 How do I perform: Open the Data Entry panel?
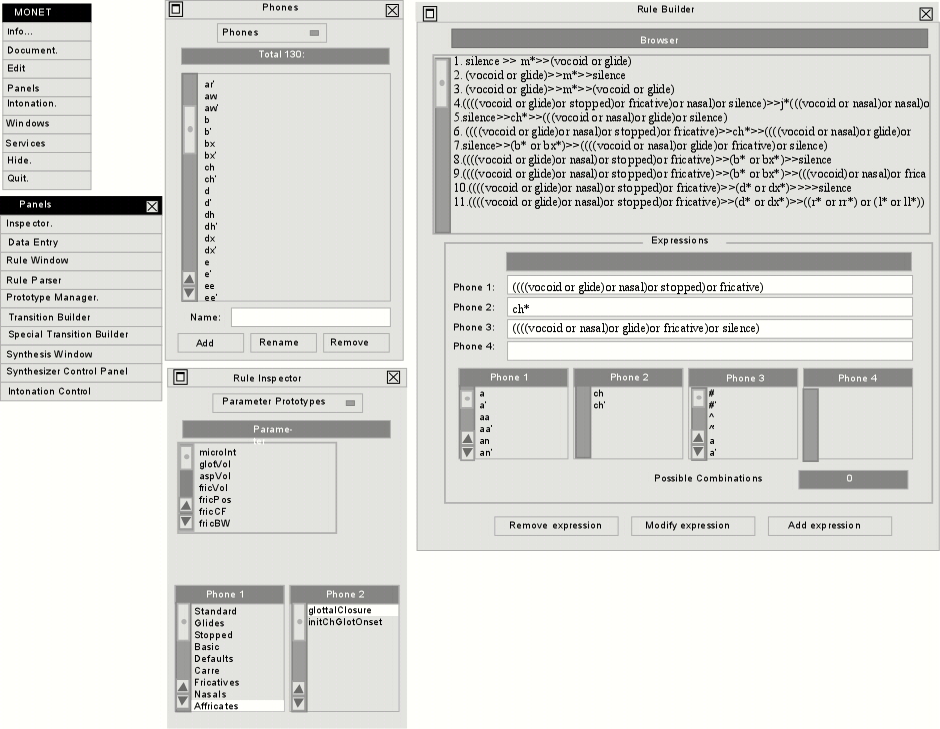click(x=81, y=242)
